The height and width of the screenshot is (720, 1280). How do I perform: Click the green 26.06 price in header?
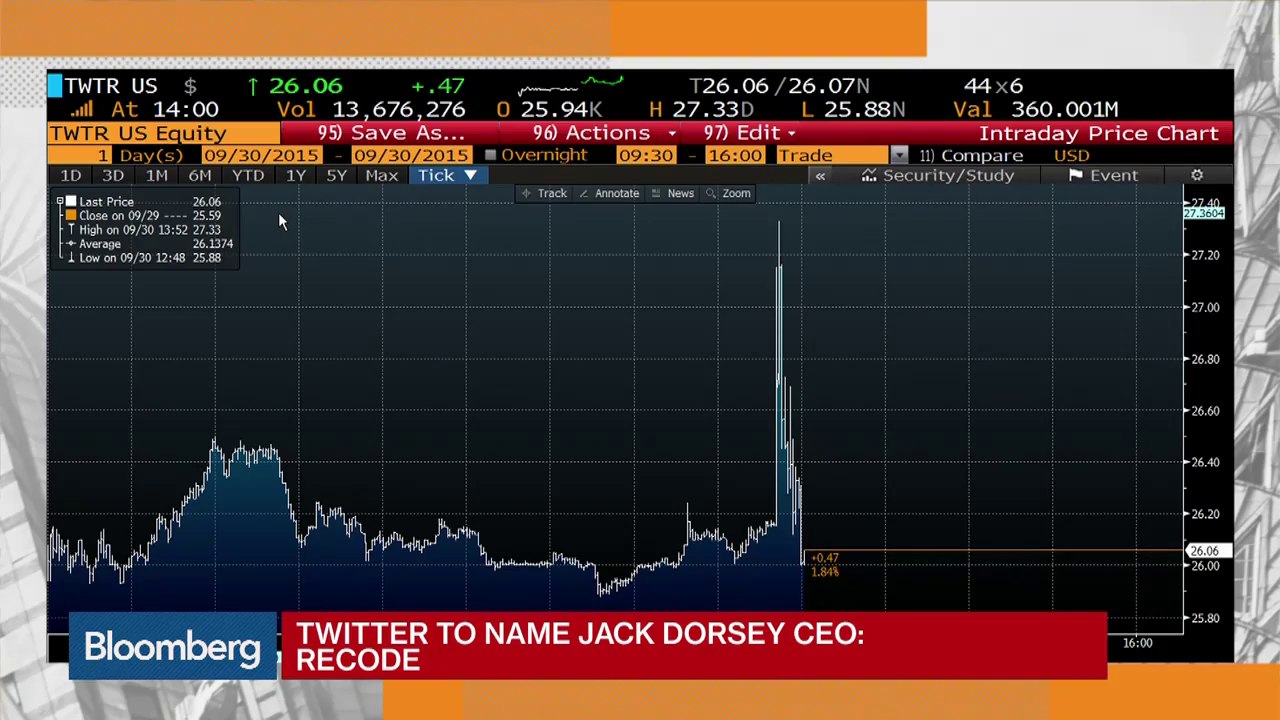305,86
